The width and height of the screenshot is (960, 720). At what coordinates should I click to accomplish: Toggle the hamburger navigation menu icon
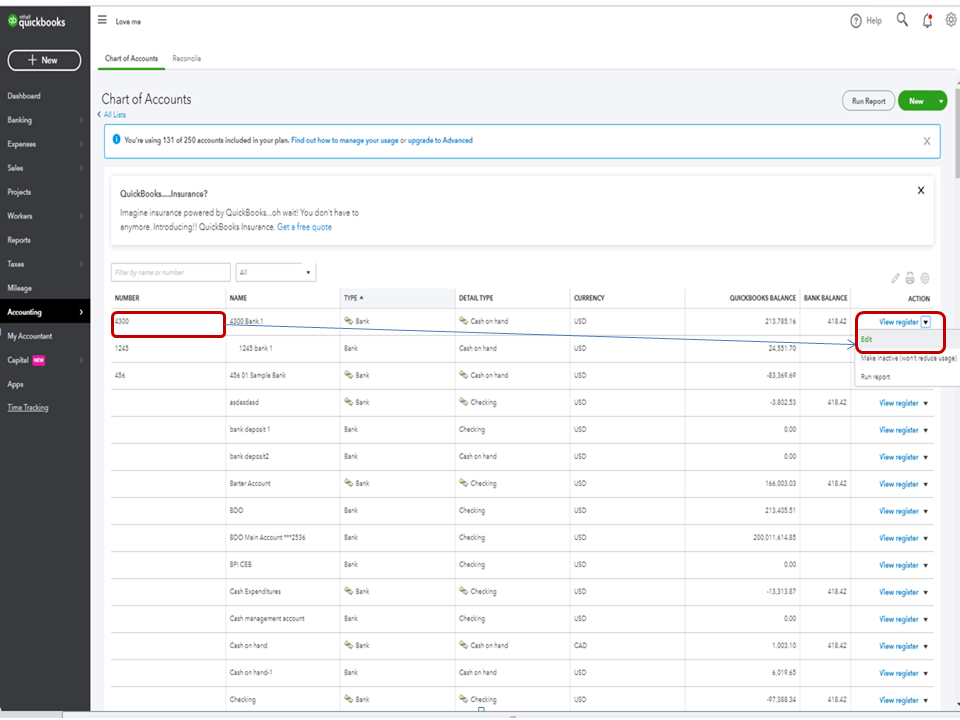102,20
